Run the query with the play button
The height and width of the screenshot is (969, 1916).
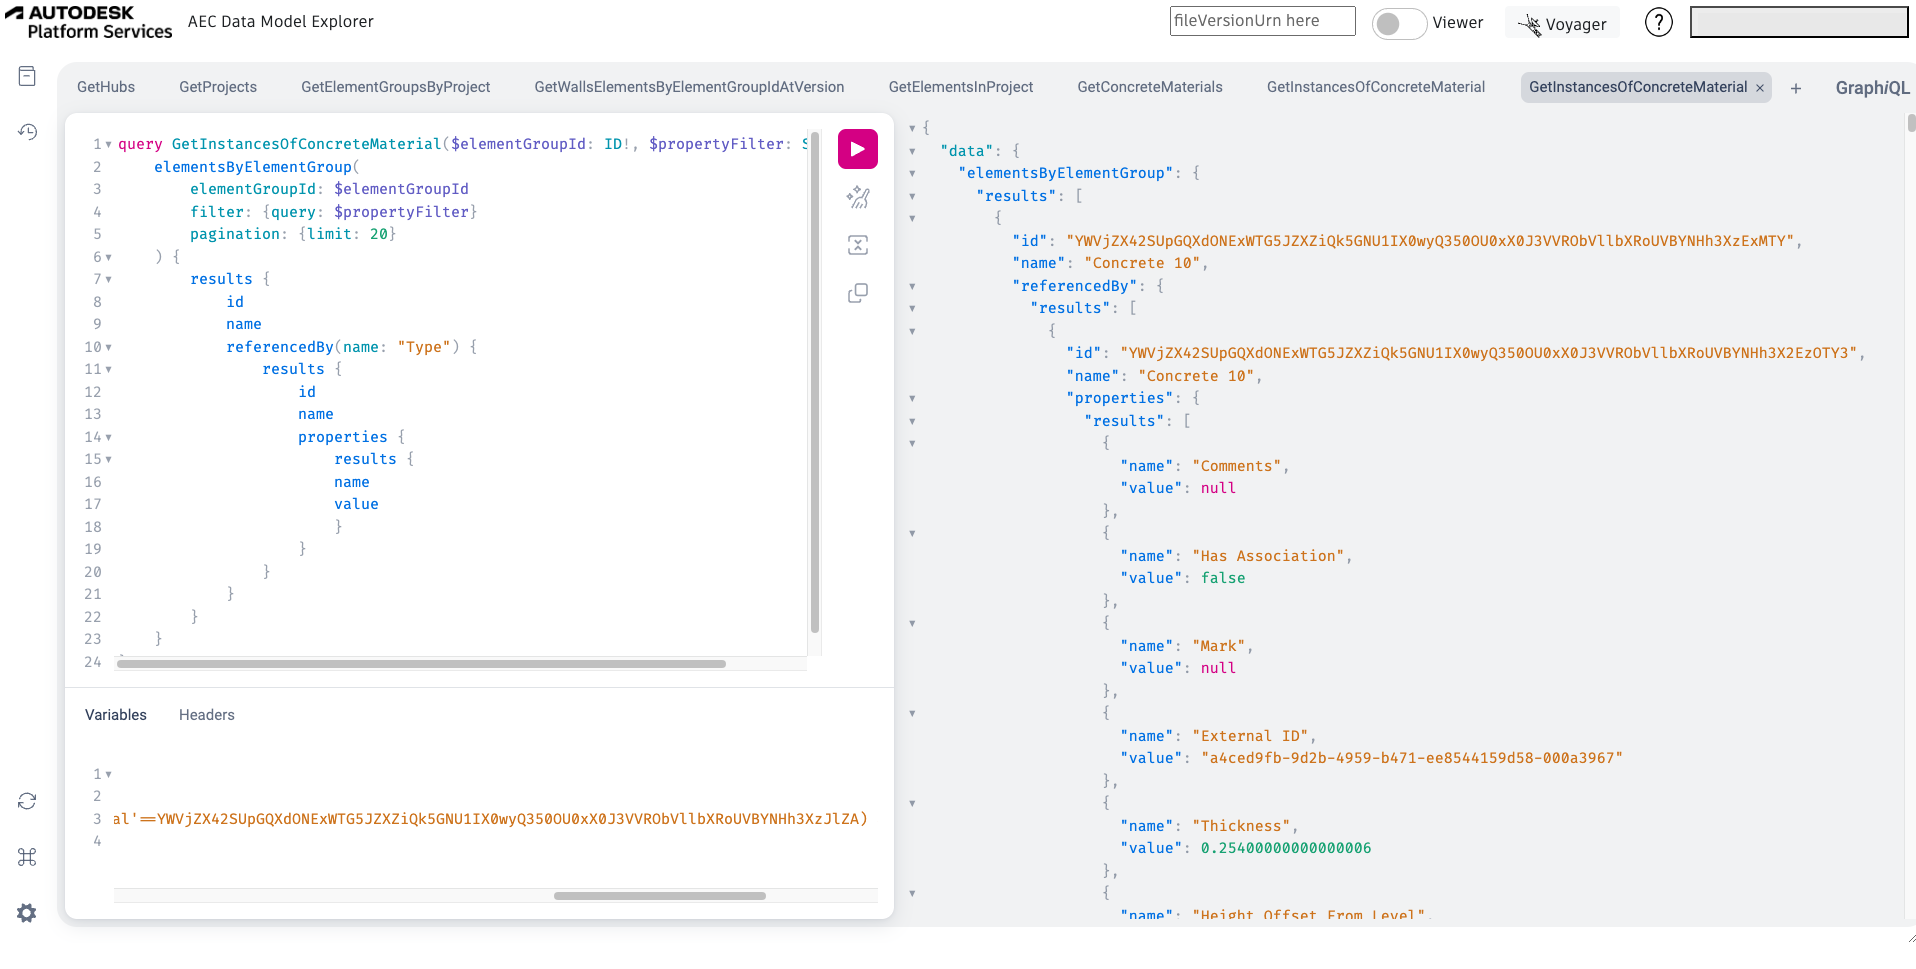click(x=857, y=149)
